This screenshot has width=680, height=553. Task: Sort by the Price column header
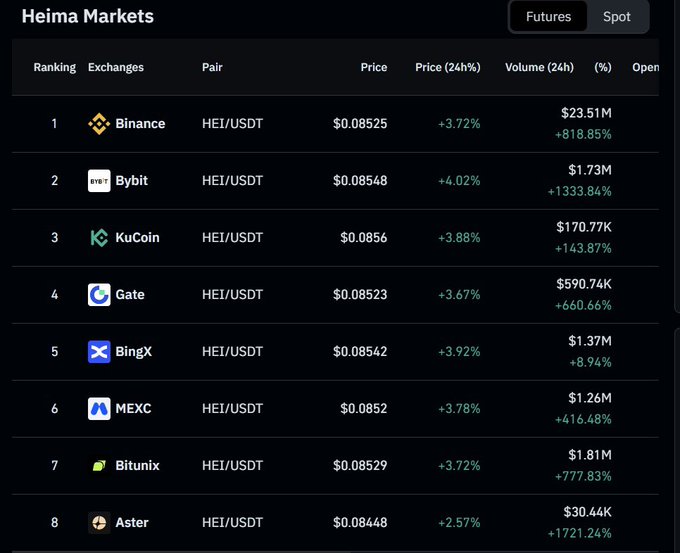click(x=374, y=67)
